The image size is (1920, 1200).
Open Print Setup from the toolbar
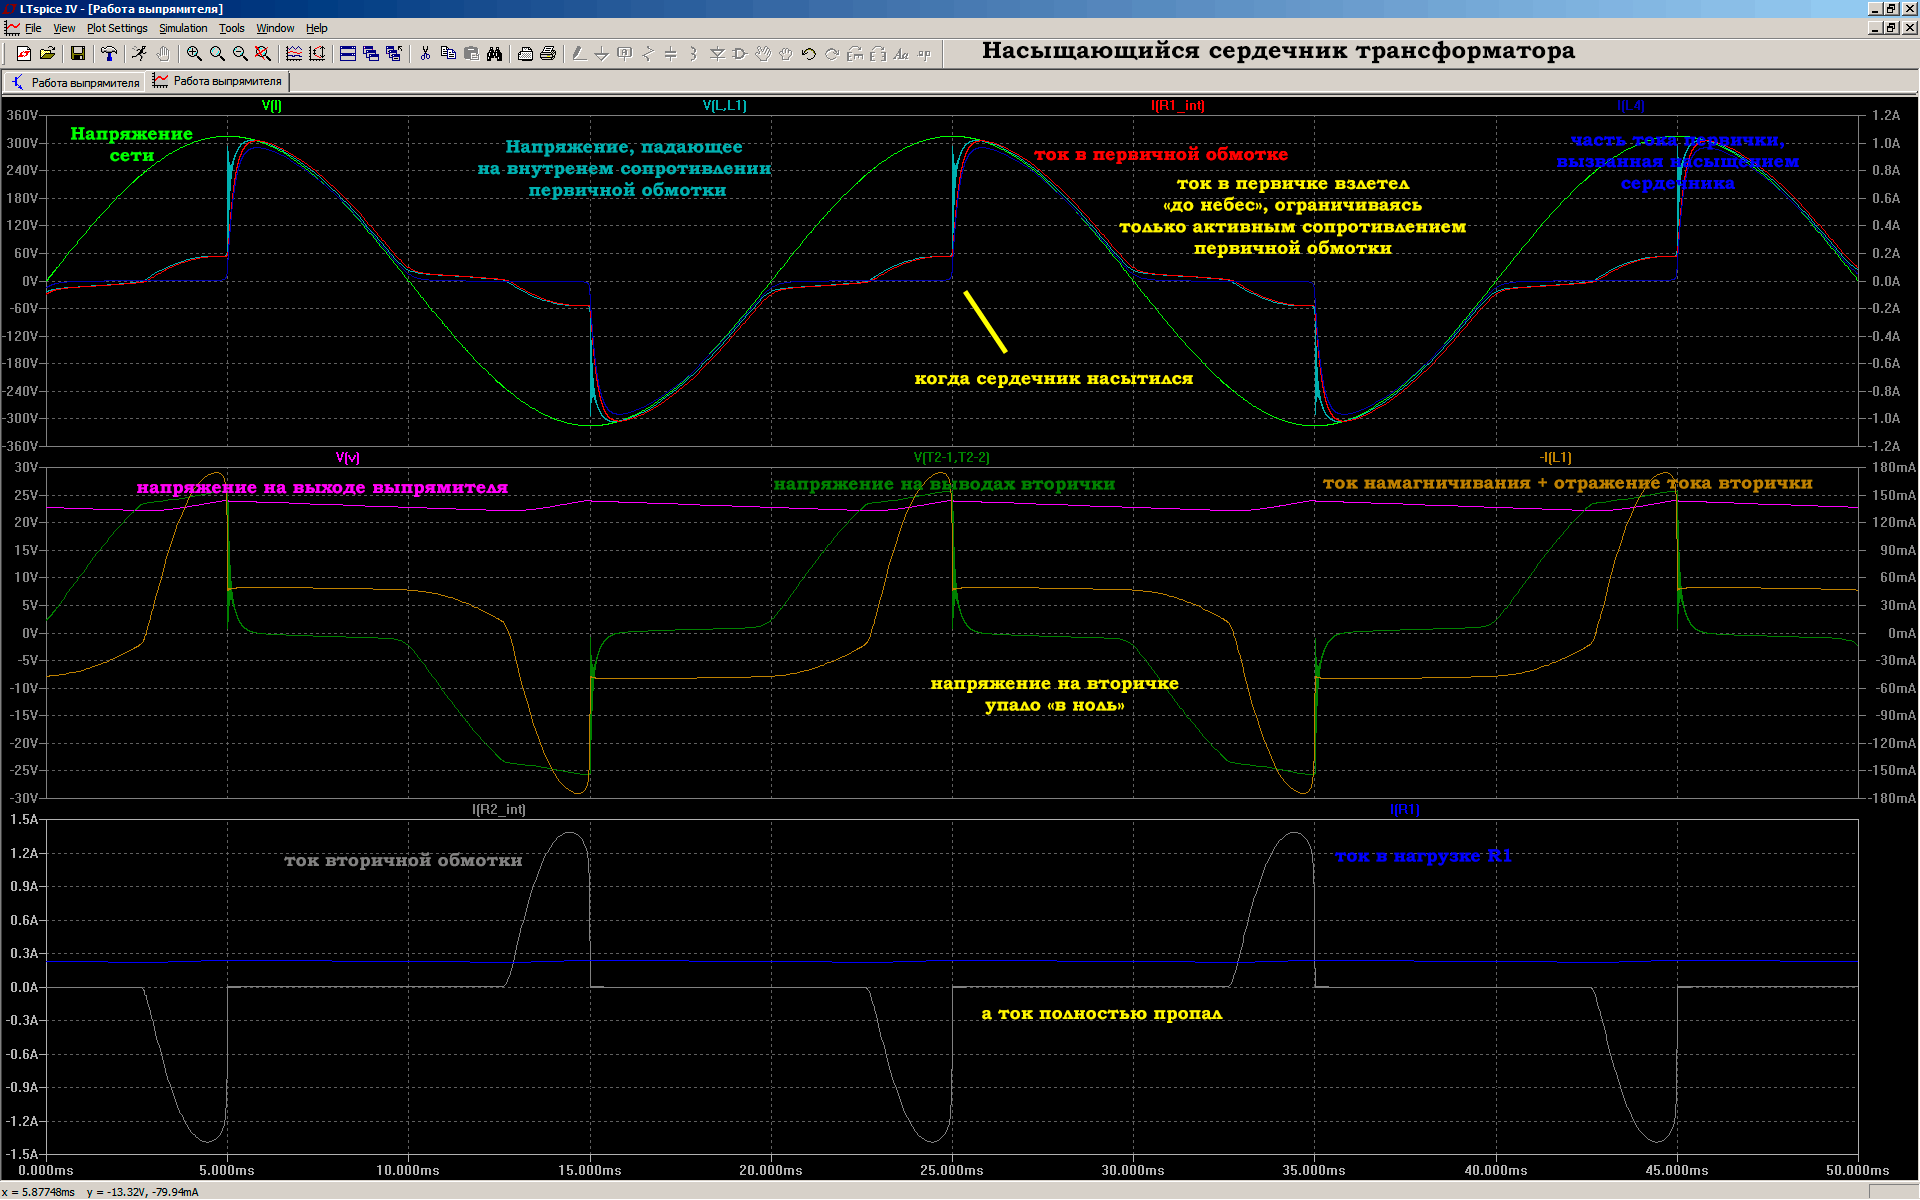[x=525, y=54]
